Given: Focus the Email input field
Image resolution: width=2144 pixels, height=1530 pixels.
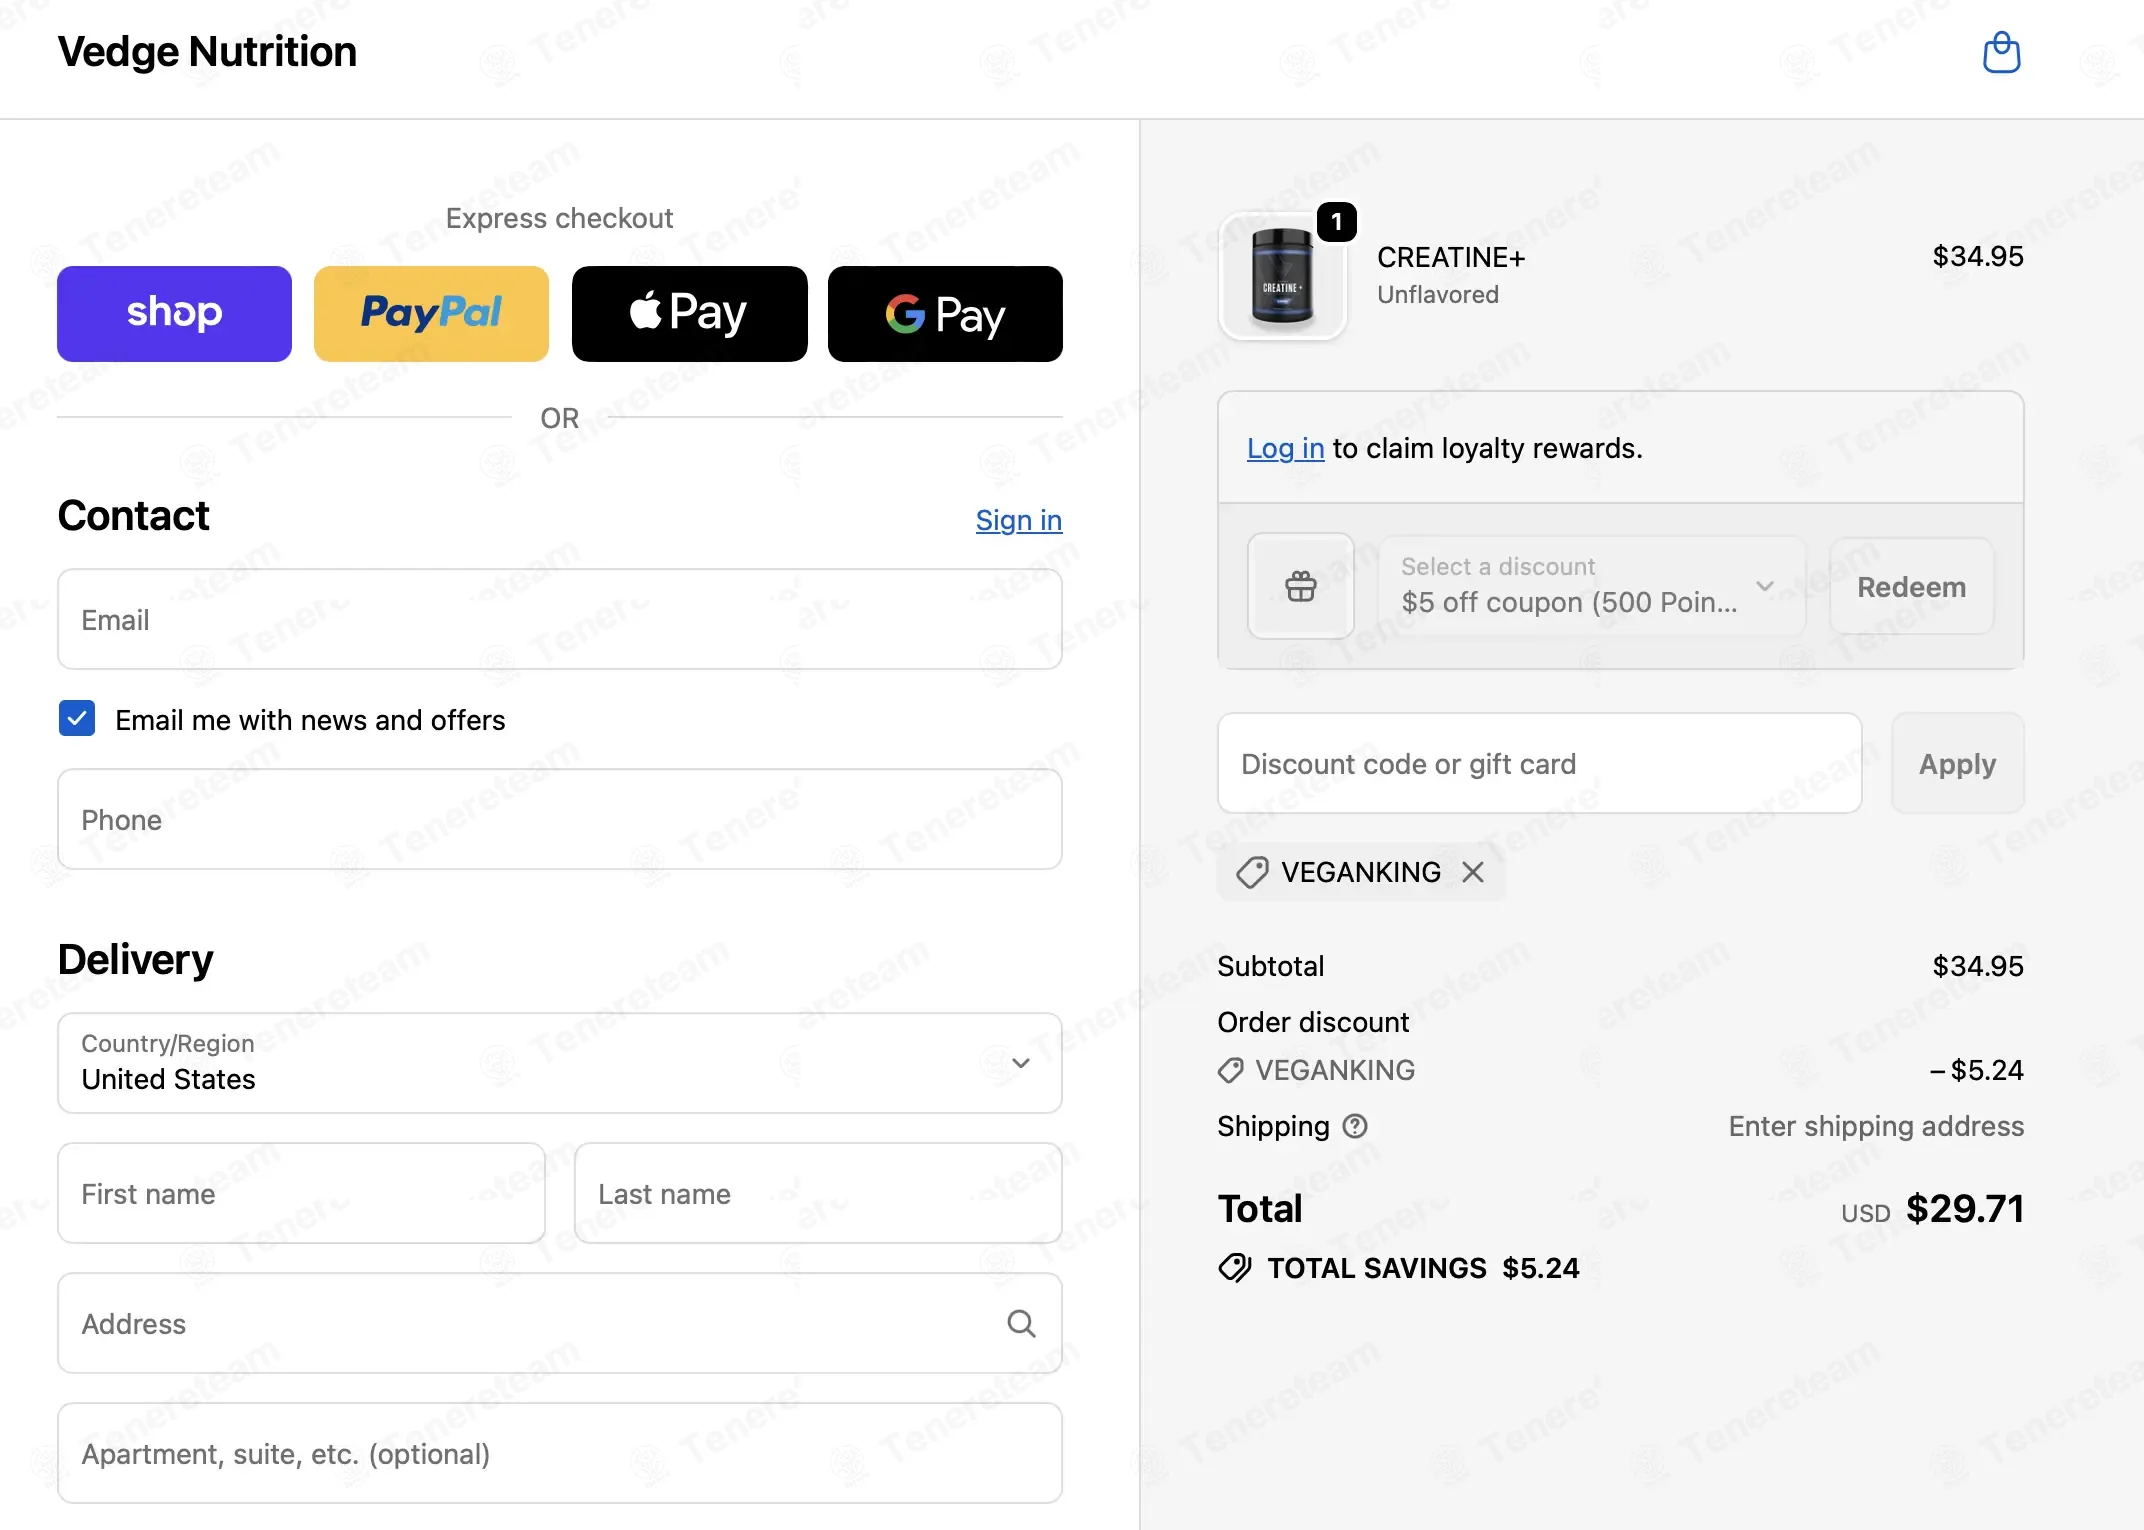Looking at the screenshot, I should (559, 619).
